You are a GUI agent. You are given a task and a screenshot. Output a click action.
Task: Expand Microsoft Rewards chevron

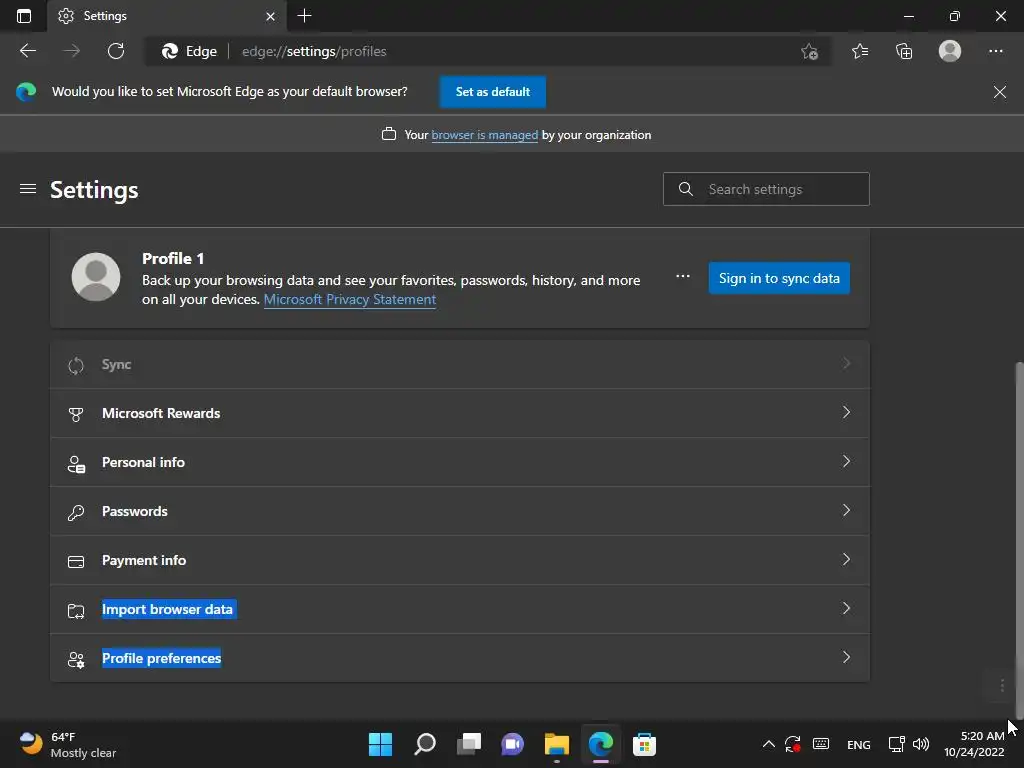(846, 413)
